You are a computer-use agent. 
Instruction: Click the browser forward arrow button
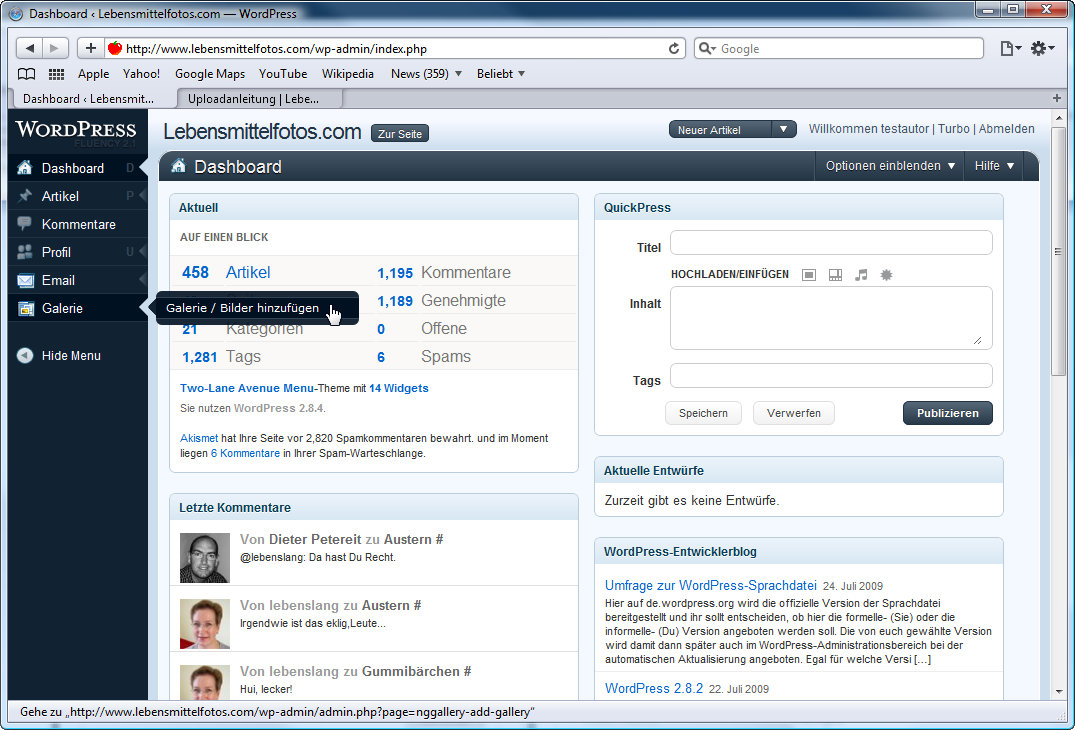[55, 48]
